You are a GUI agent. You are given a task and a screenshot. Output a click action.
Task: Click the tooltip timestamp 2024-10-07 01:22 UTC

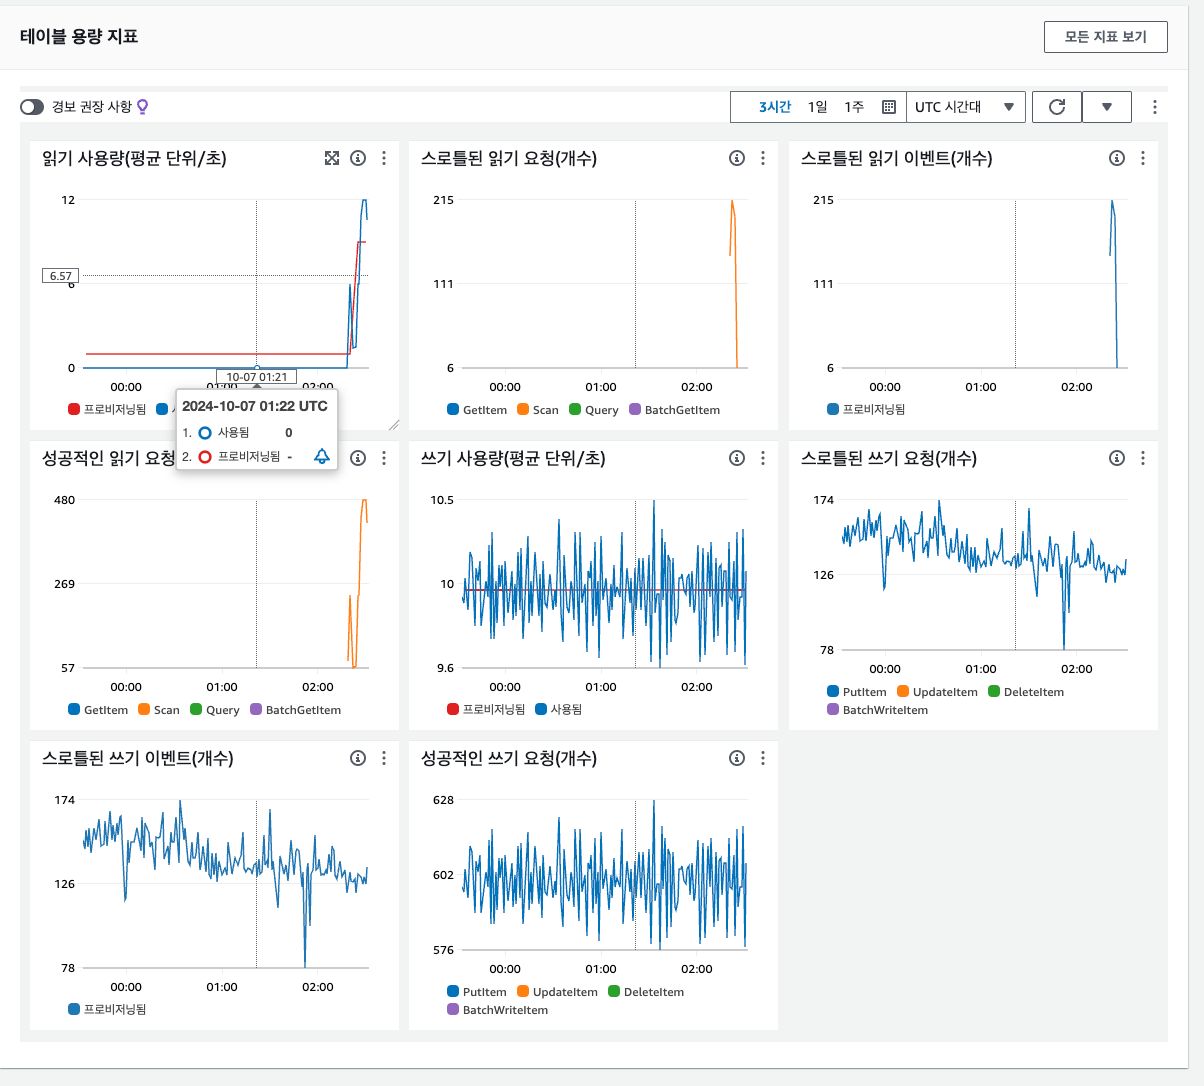[255, 406]
